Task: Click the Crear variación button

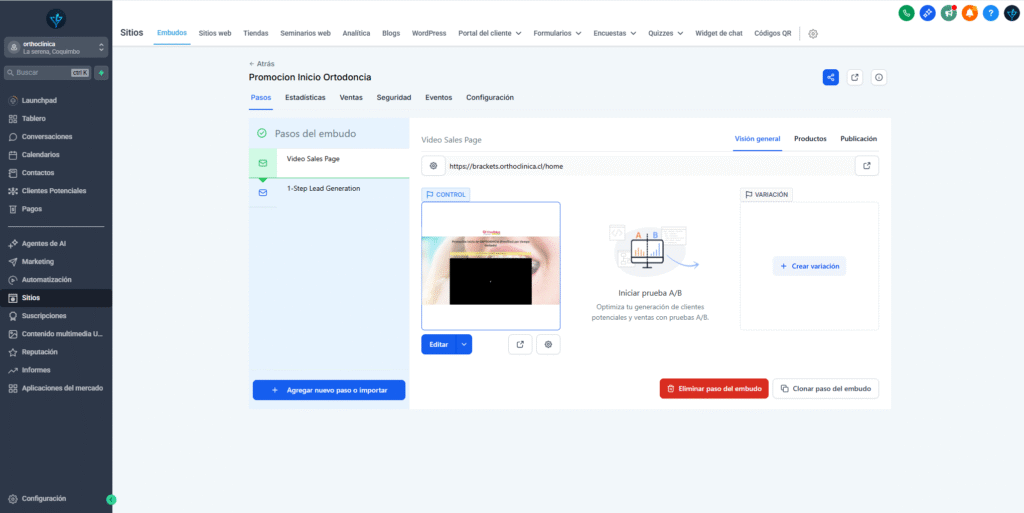Action: pos(809,266)
